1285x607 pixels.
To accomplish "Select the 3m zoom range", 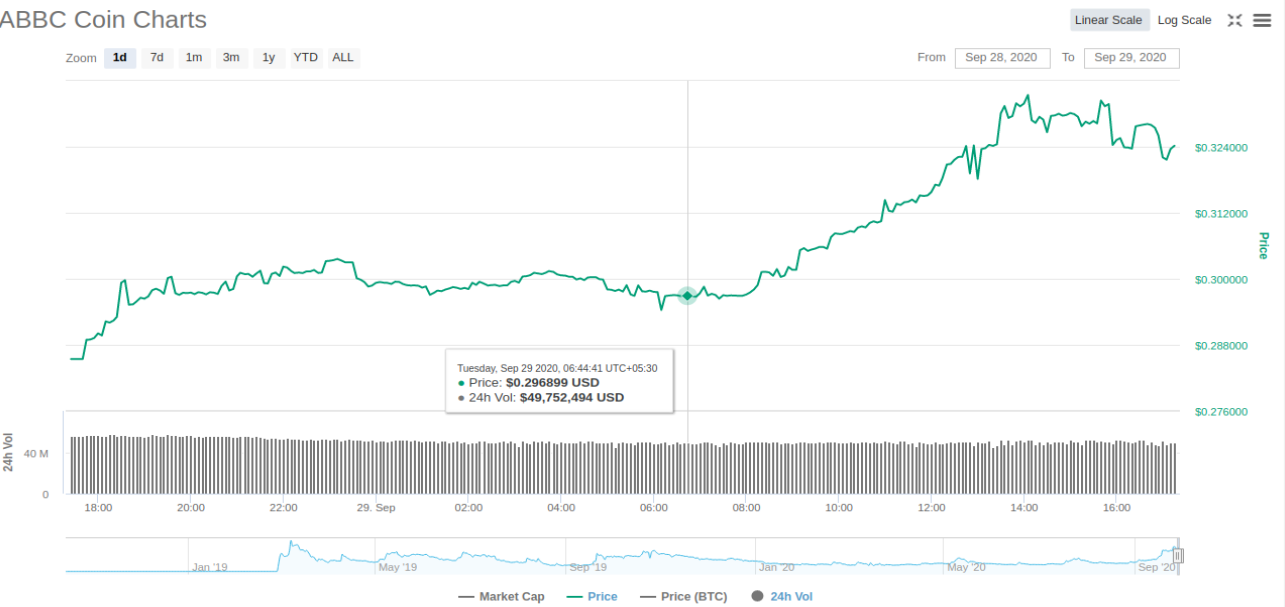I will pyautogui.click(x=231, y=57).
